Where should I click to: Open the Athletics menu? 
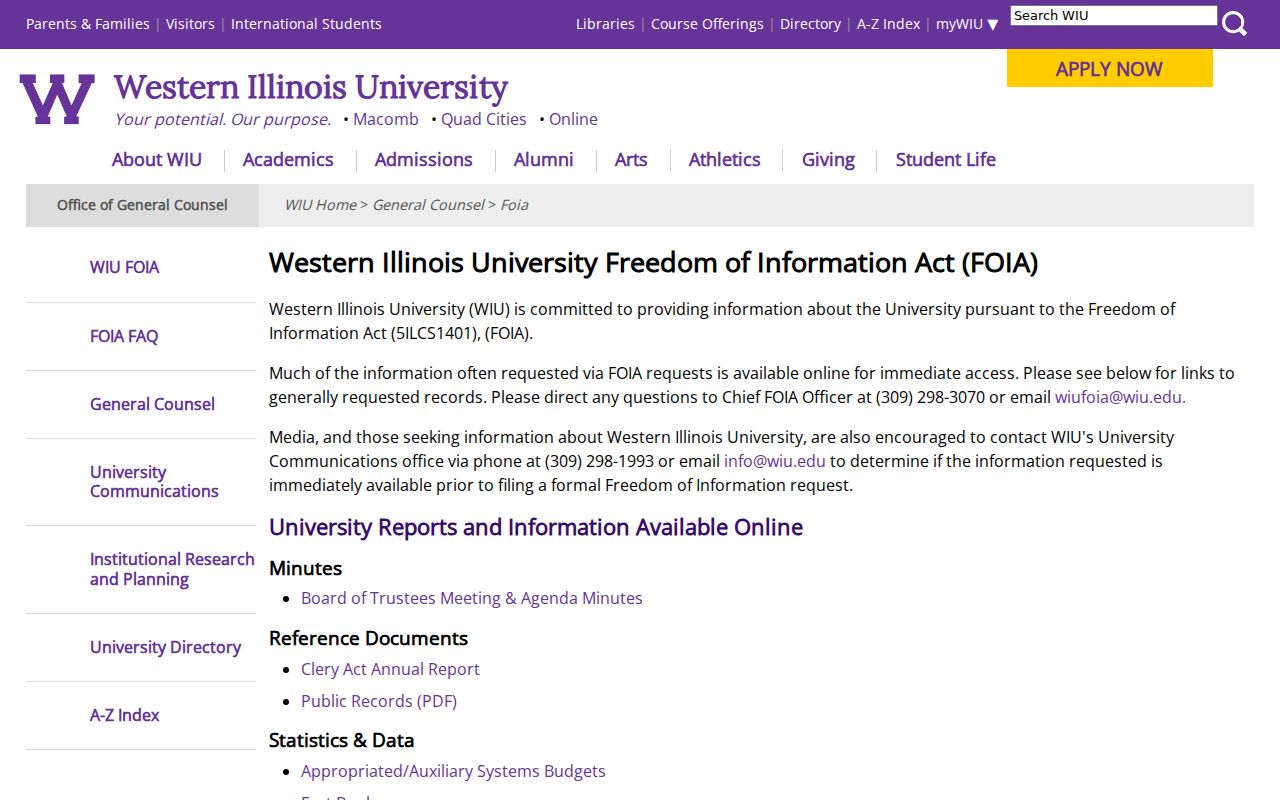tap(724, 160)
